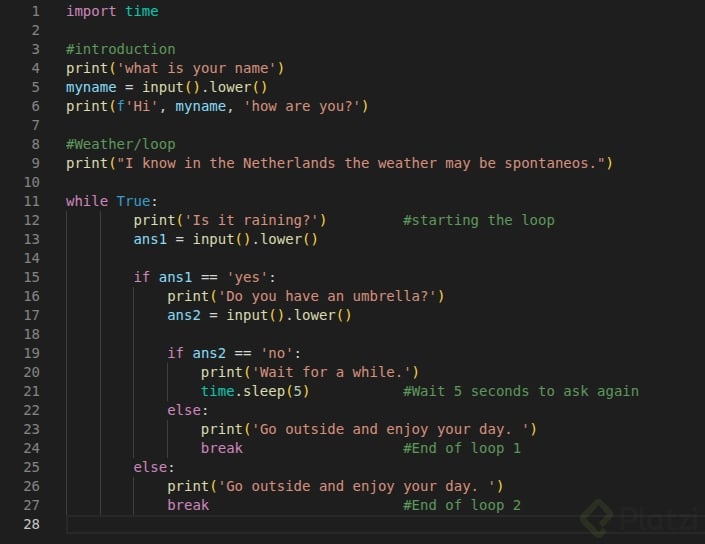Click the '#End of loop 2' comment
Viewport: 705px width, 544px height.
[462, 505]
